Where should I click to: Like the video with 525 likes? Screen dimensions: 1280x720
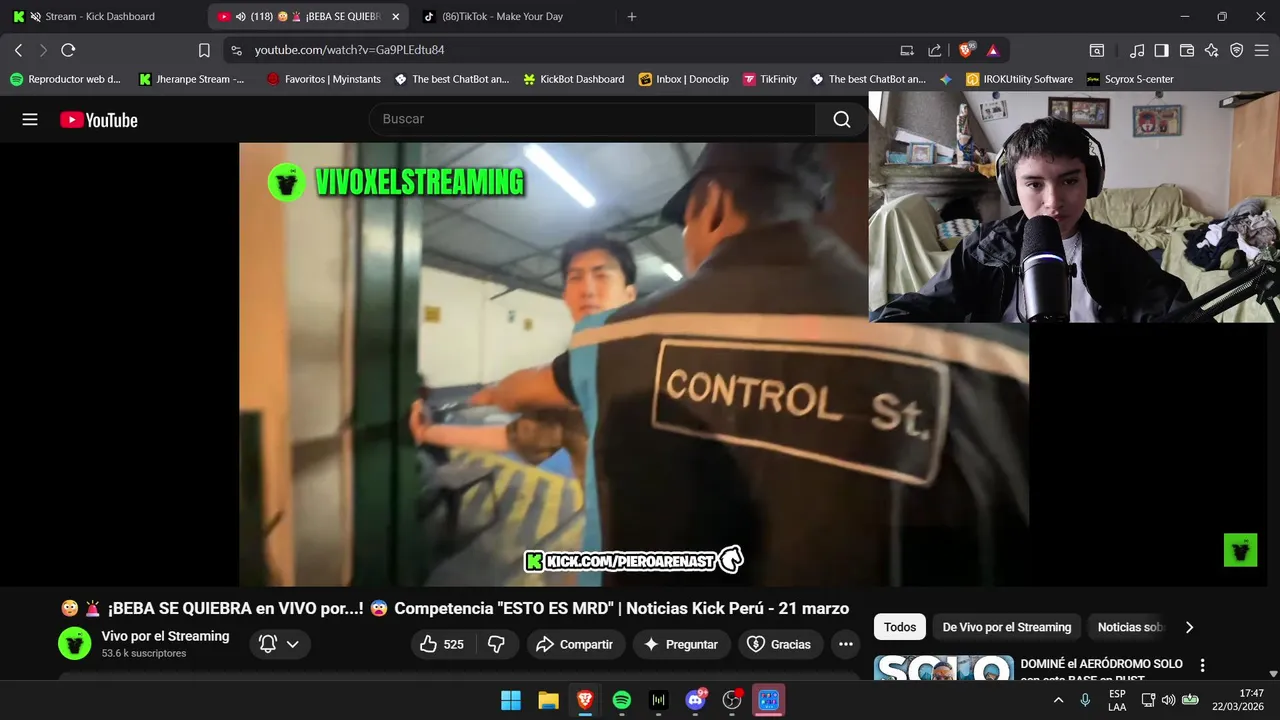coord(441,644)
